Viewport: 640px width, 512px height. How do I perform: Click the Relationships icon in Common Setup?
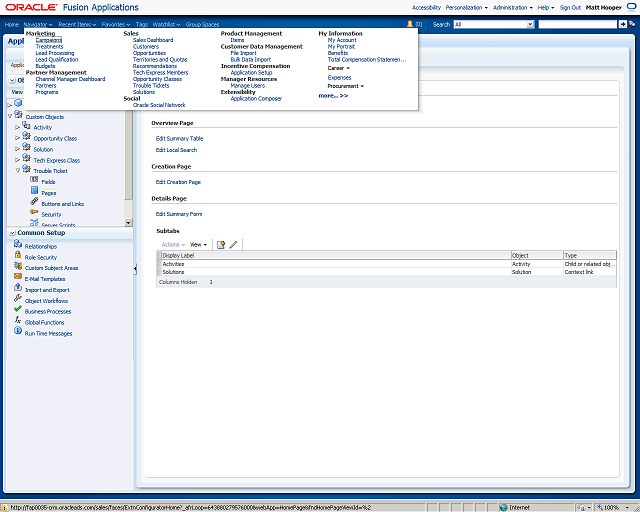(x=18, y=244)
